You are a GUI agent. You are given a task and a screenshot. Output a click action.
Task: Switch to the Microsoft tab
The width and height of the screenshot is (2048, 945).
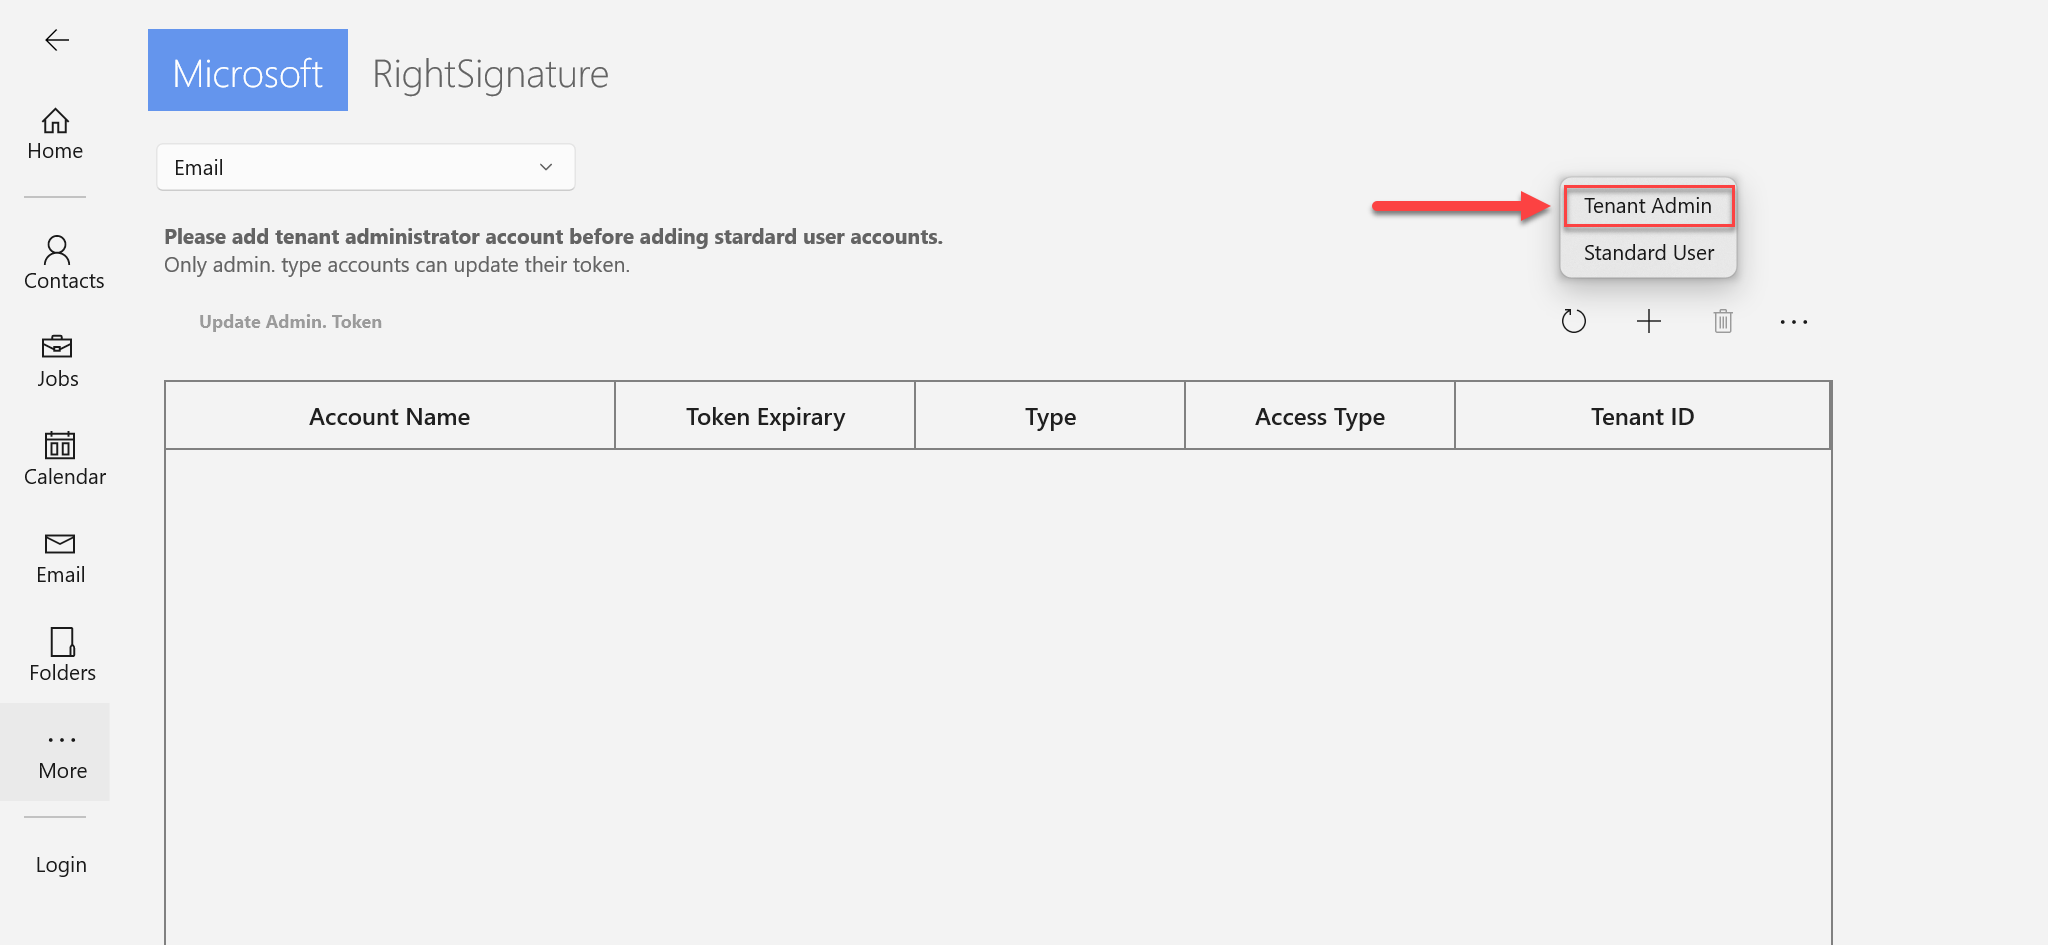248,70
